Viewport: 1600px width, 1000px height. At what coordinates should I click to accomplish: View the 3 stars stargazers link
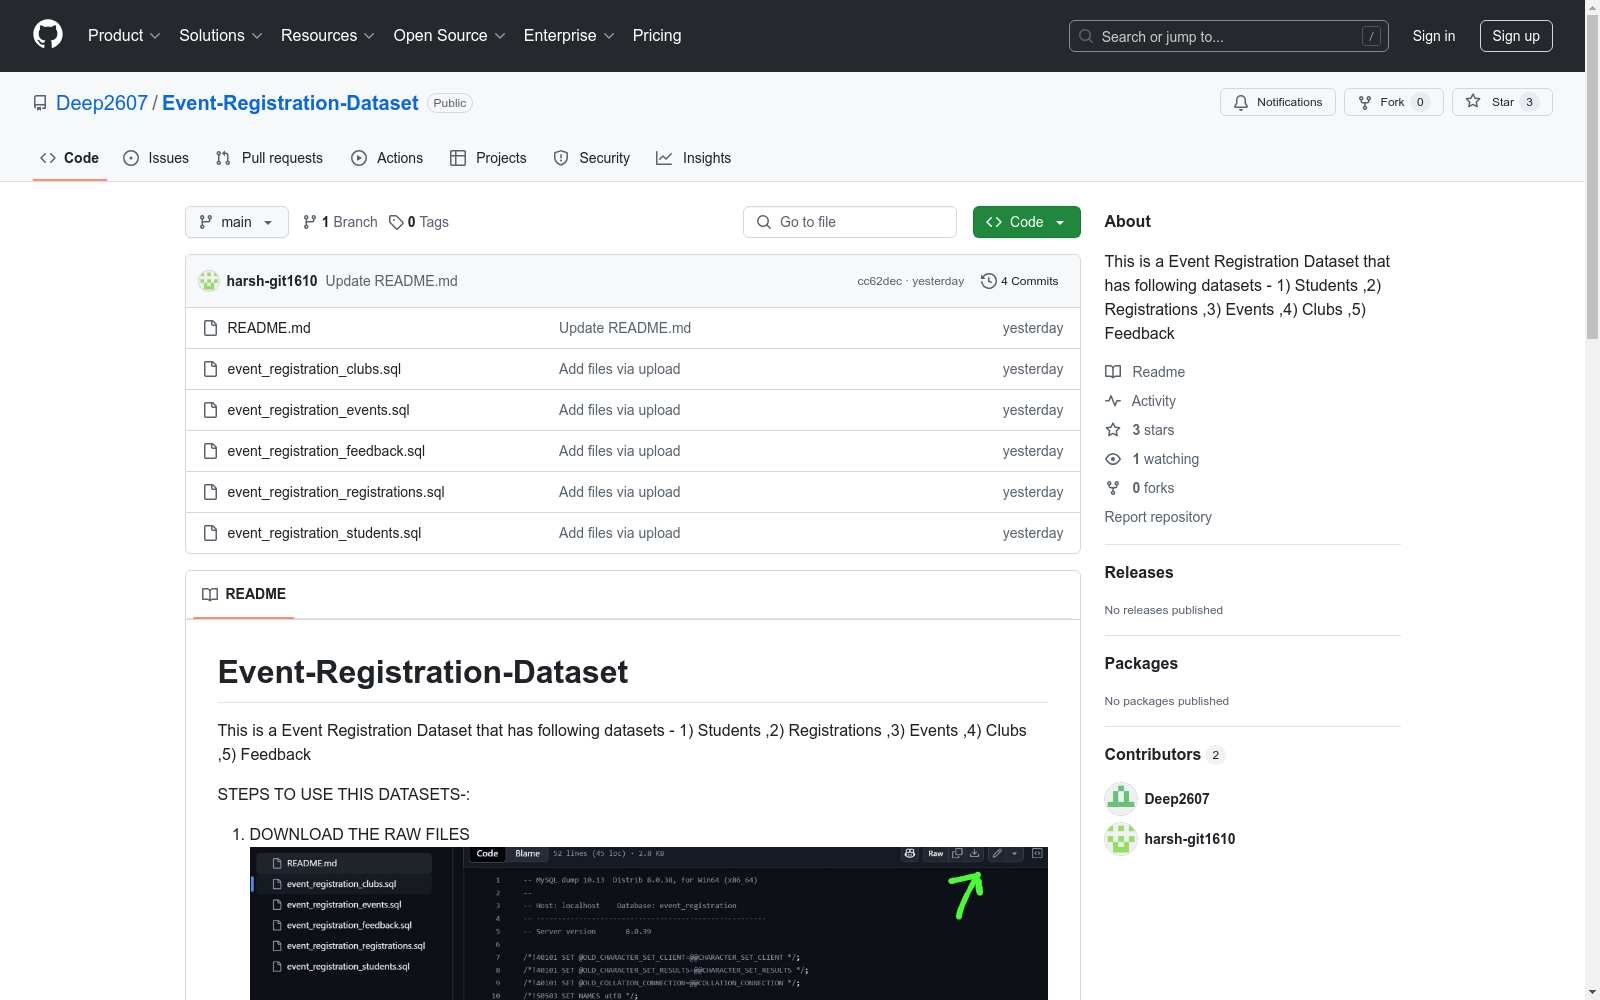(1140, 430)
